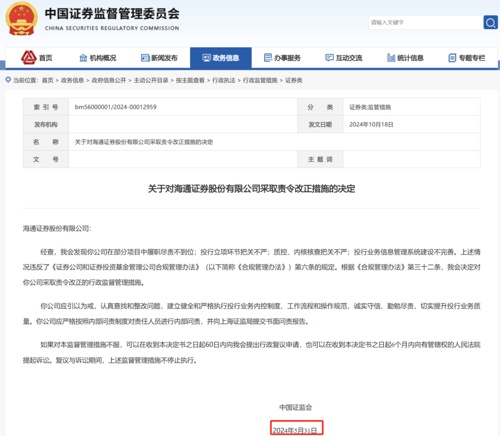Click the chat icon beside 互动交流
Viewport: 500px width, 436px height.
[x=329, y=58]
